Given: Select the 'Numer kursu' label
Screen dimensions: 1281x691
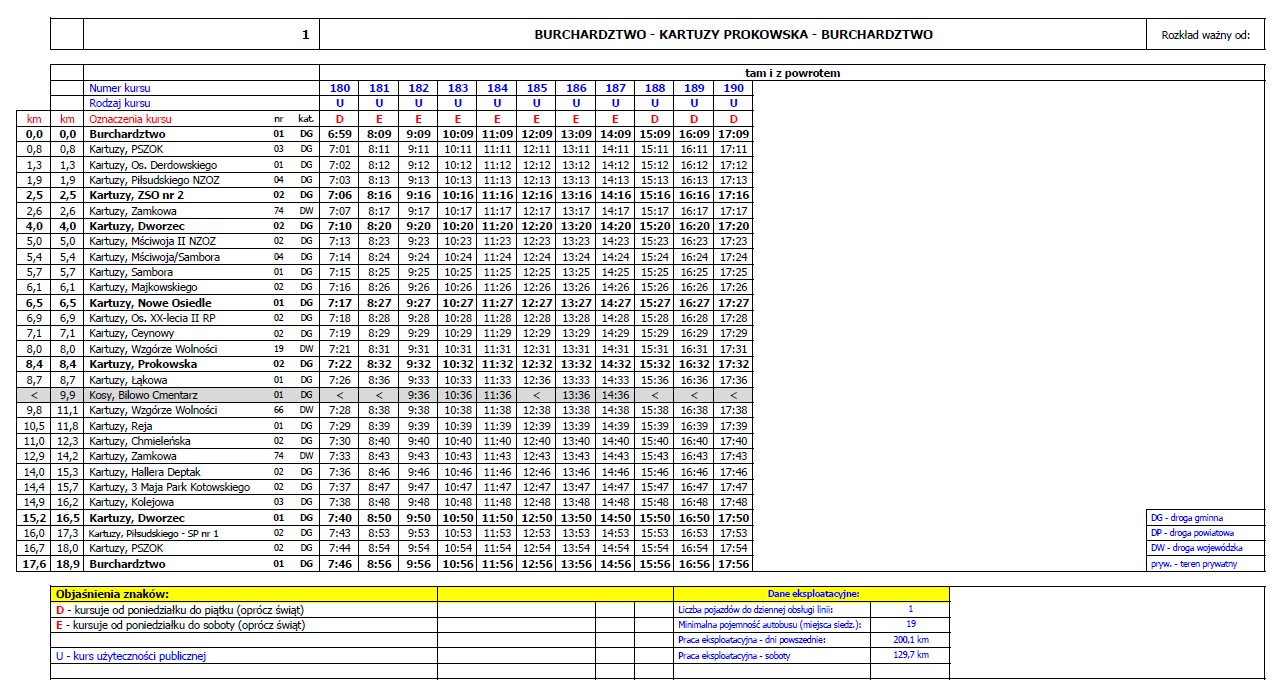Looking at the screenshot, I should point(120,88).
